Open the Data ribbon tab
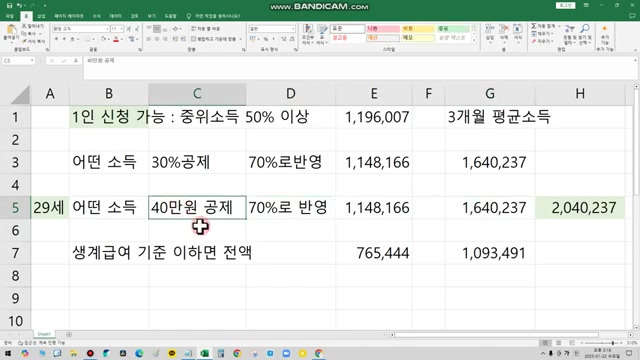 (116, 16)
